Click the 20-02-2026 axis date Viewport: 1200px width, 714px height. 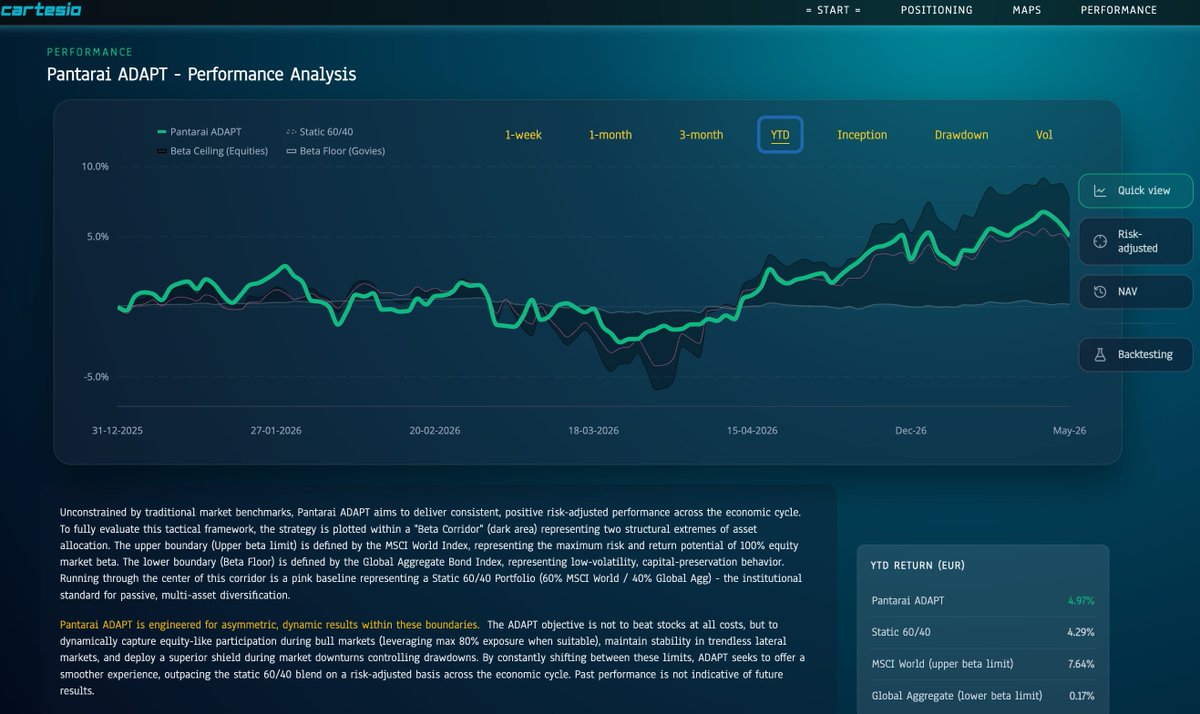pos(435,430)
